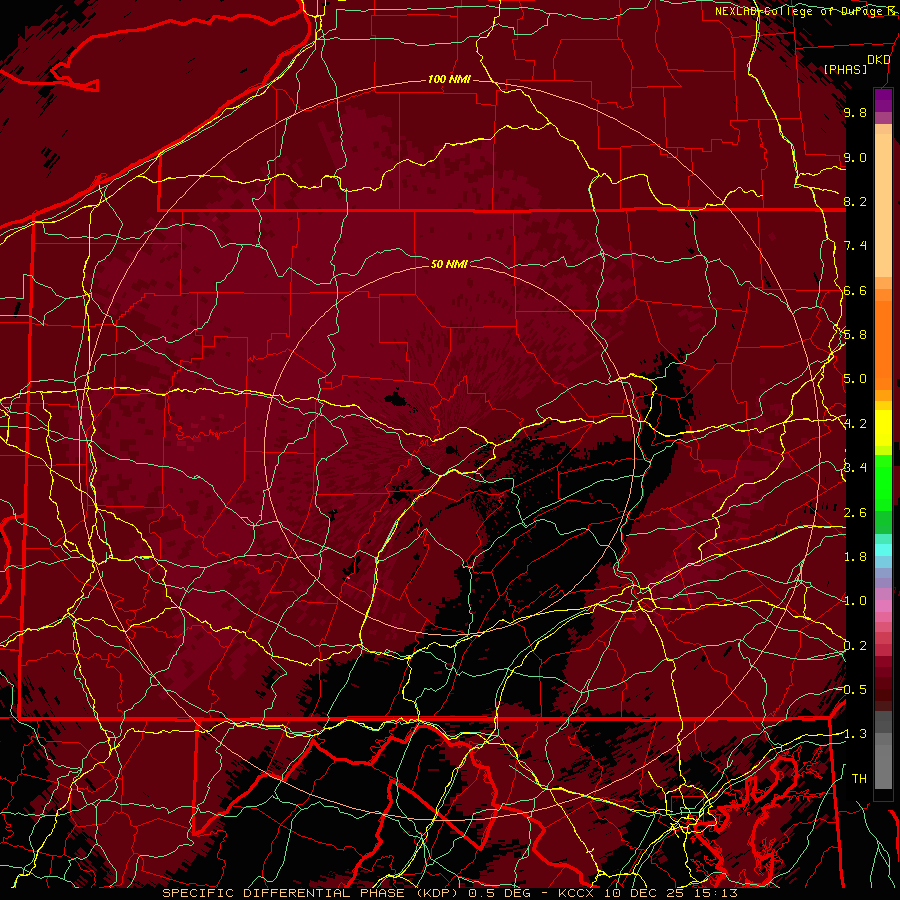Click the 6.6 value on the color scale

(x=855, y=290)
